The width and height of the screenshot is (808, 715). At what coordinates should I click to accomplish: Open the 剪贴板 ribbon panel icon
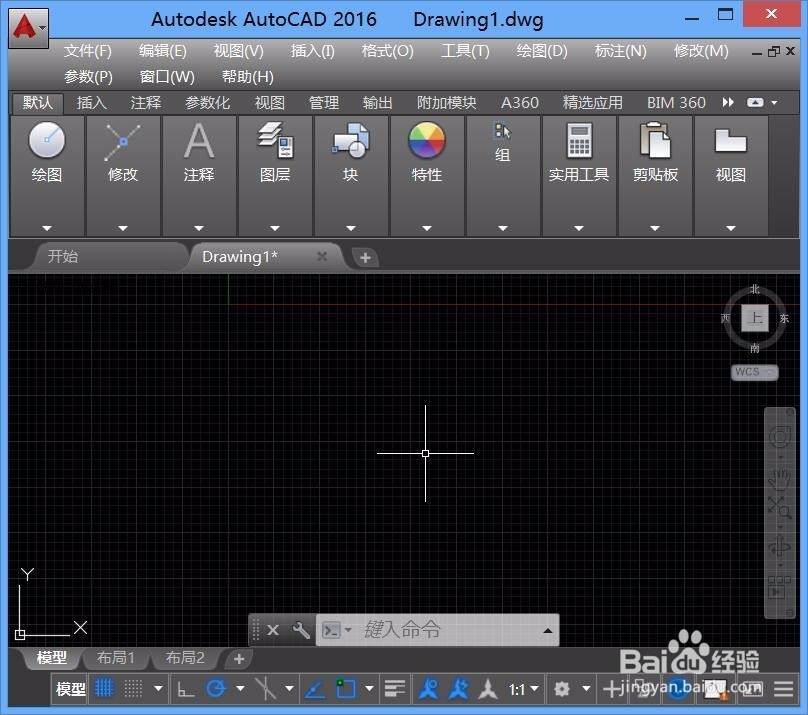pos(655,140)
